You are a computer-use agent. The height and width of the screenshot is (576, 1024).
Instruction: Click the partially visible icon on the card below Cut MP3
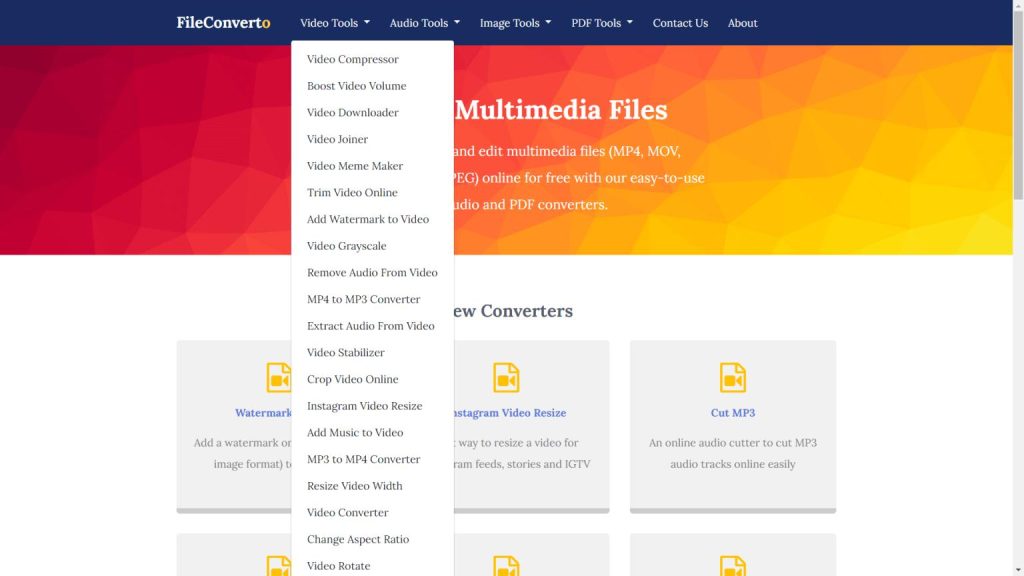click(733, 565)
